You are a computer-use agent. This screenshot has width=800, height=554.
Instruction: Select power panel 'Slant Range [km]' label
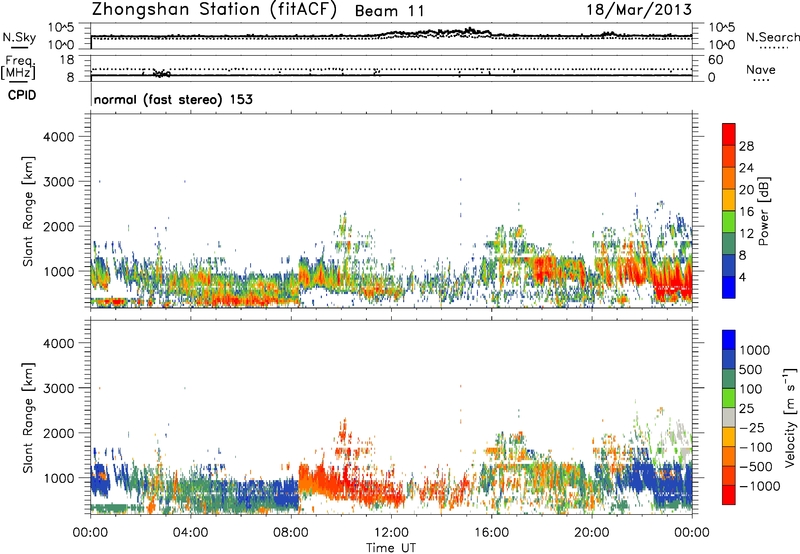(x=29, y=211)
